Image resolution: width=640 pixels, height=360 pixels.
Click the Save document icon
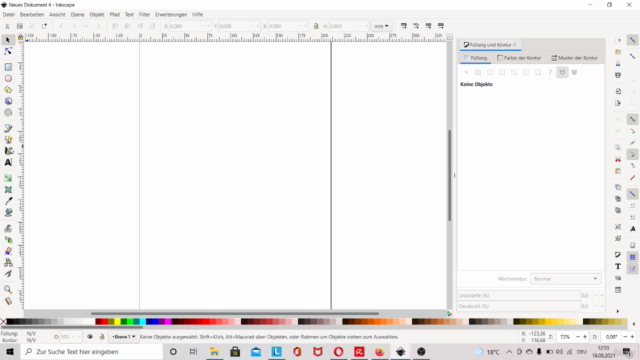click(x=618, y=64)
